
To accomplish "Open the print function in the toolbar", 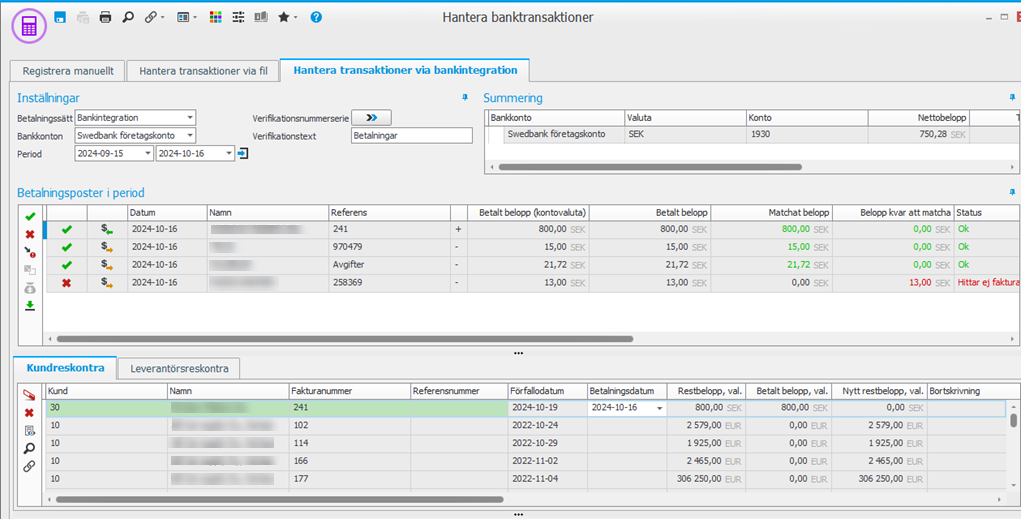I will [x=105, y=18].
